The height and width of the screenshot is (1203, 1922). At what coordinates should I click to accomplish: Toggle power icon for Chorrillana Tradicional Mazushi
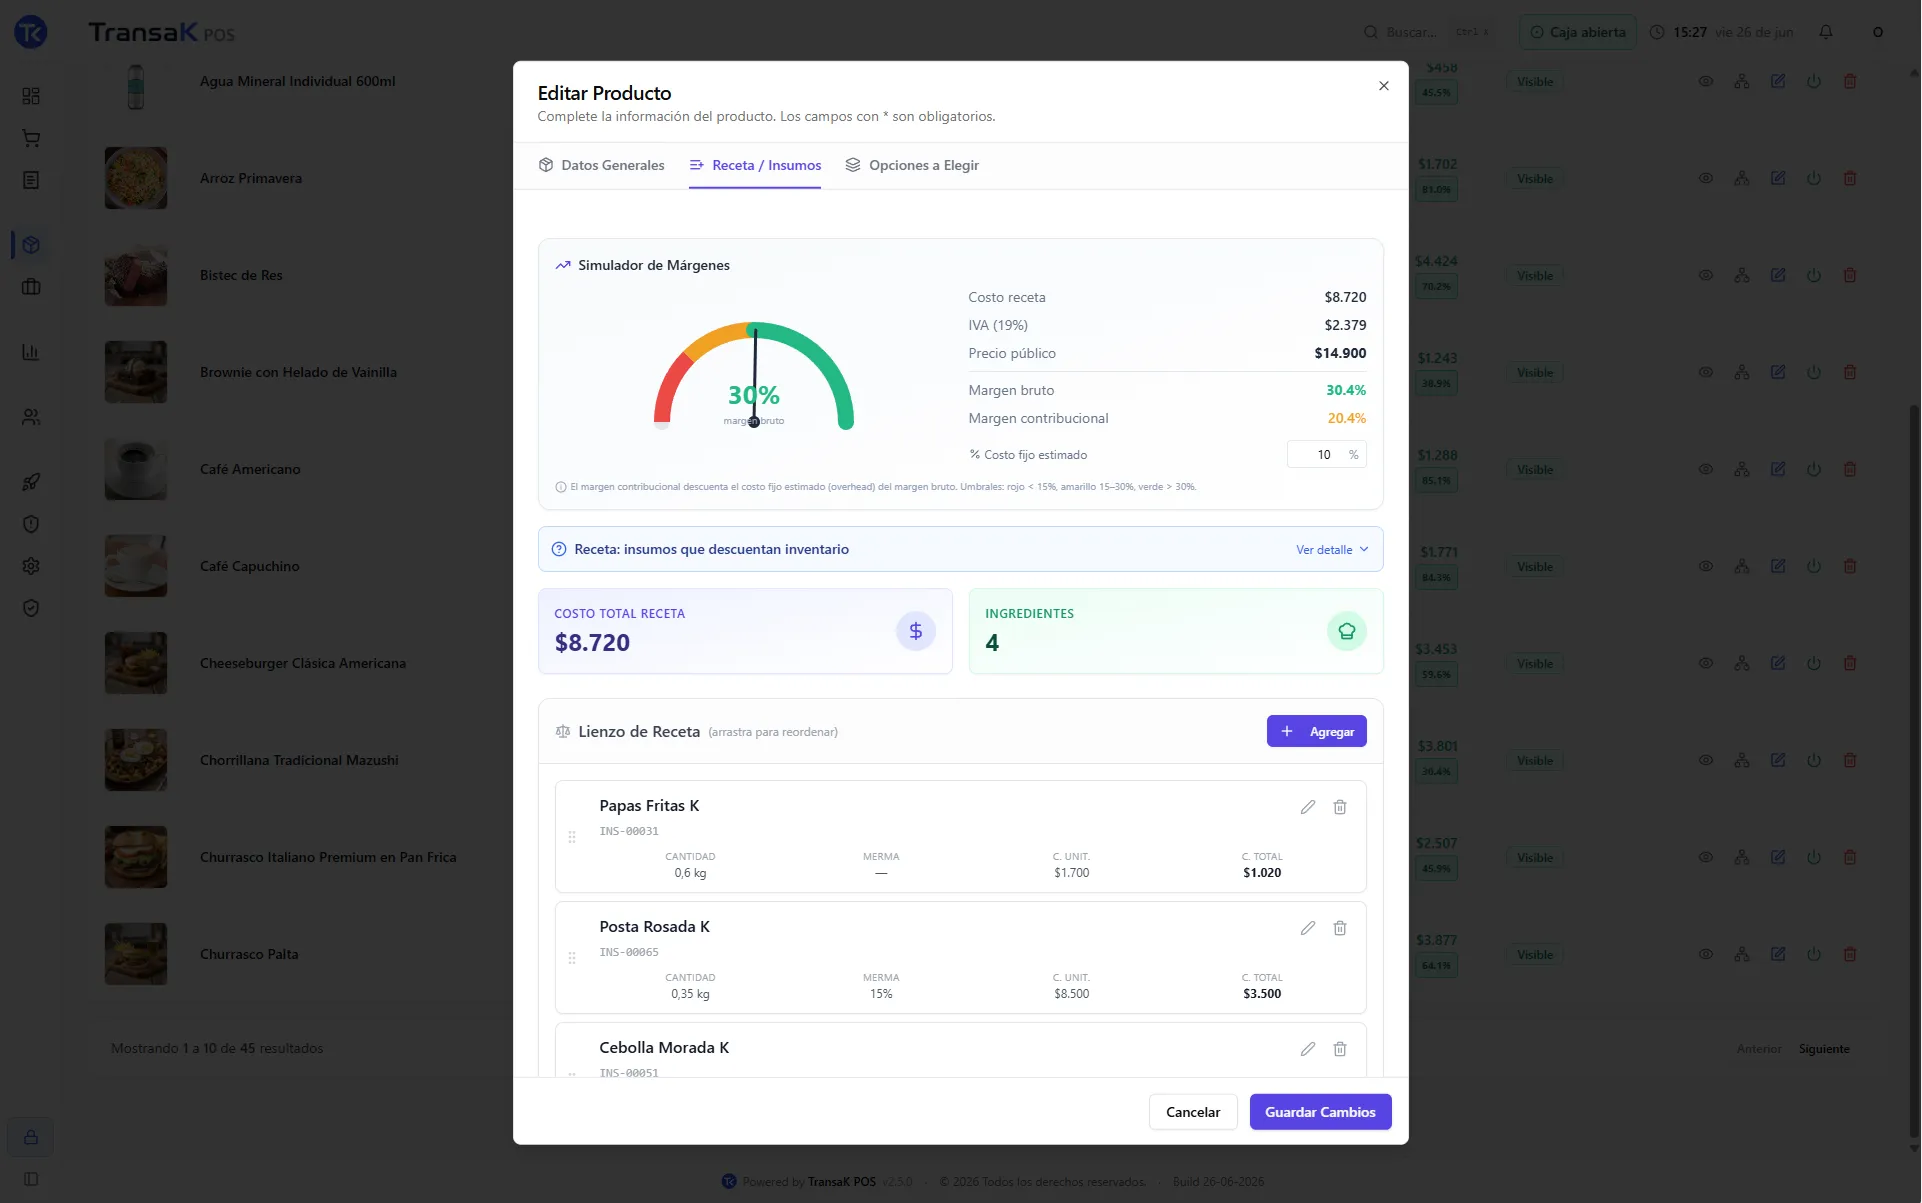[1813, 761]
